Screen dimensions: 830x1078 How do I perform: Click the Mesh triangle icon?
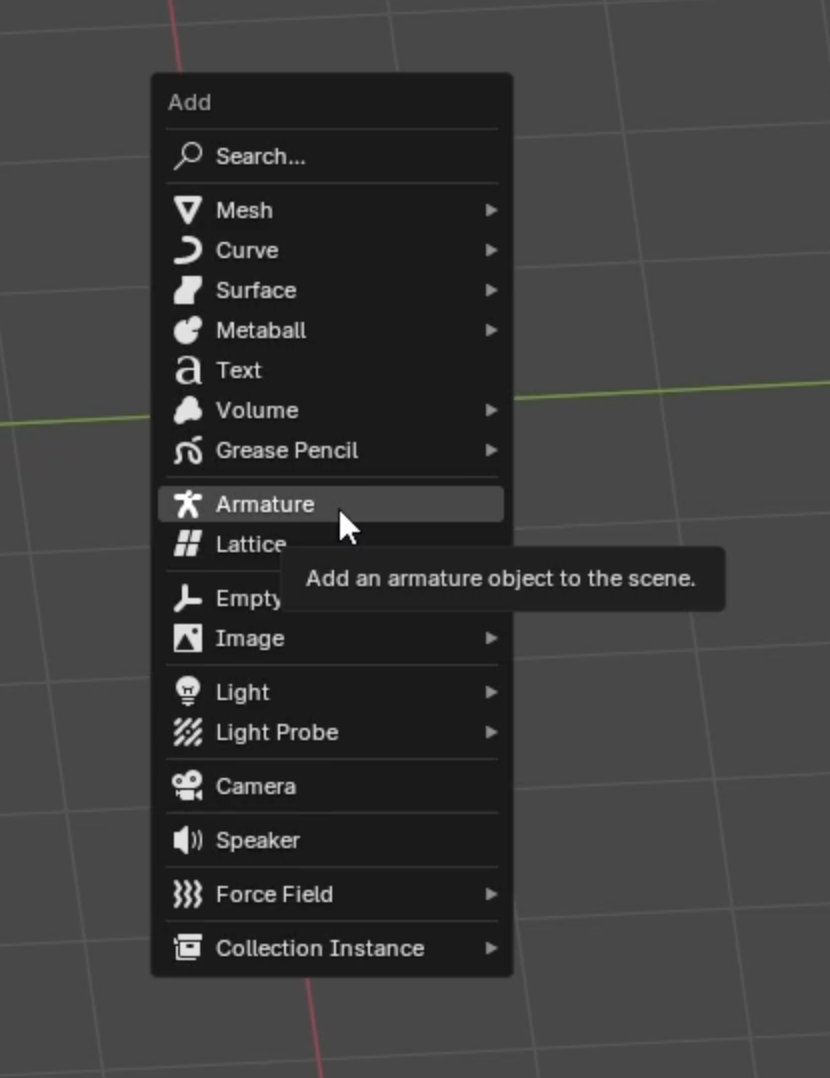coord(188,210)
